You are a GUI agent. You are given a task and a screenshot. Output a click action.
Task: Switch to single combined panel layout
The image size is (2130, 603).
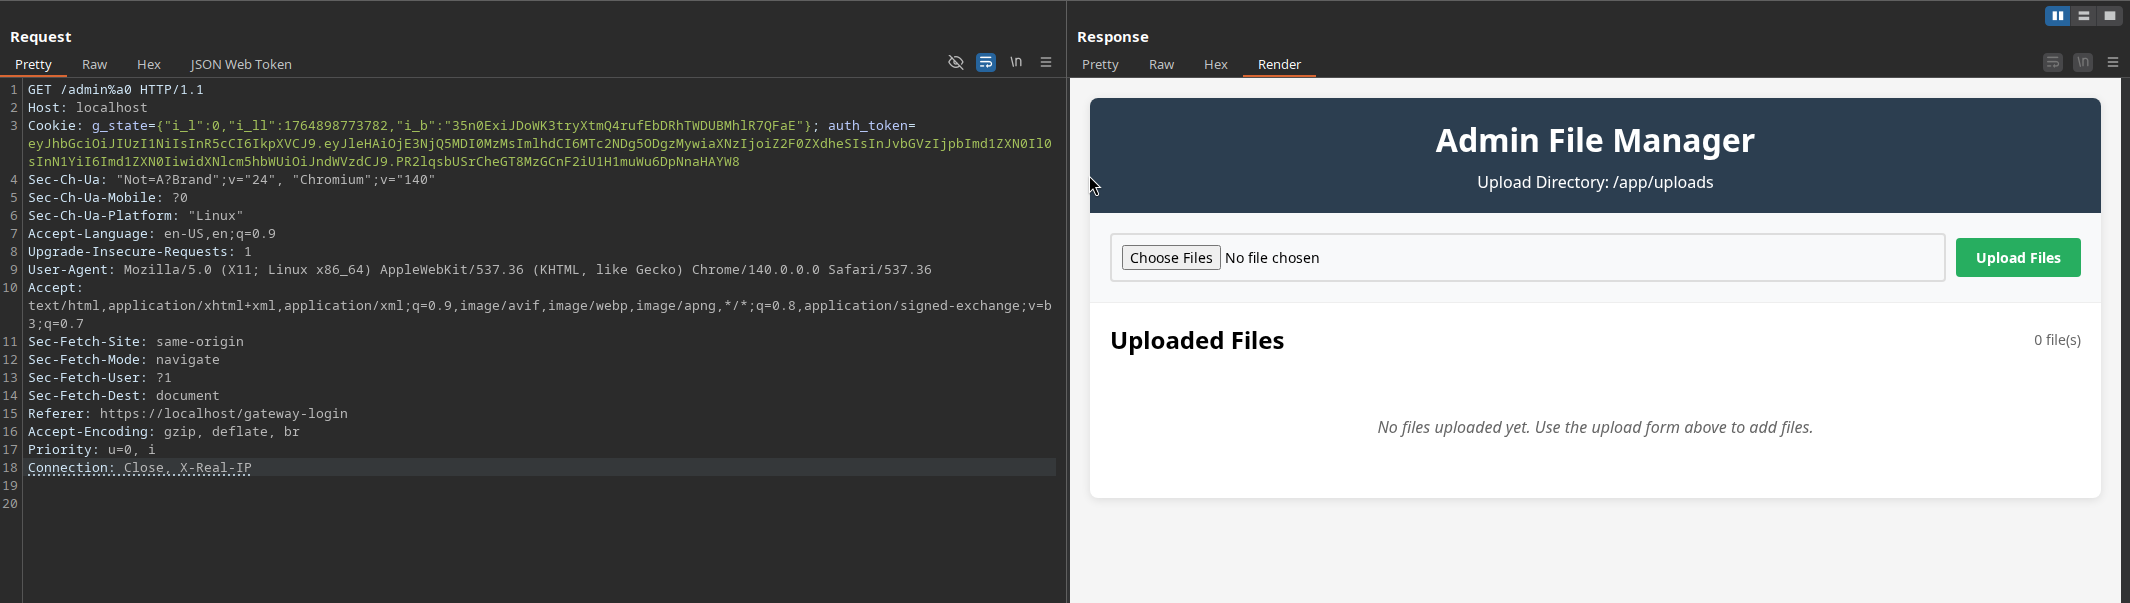(x=2109, y=16)
